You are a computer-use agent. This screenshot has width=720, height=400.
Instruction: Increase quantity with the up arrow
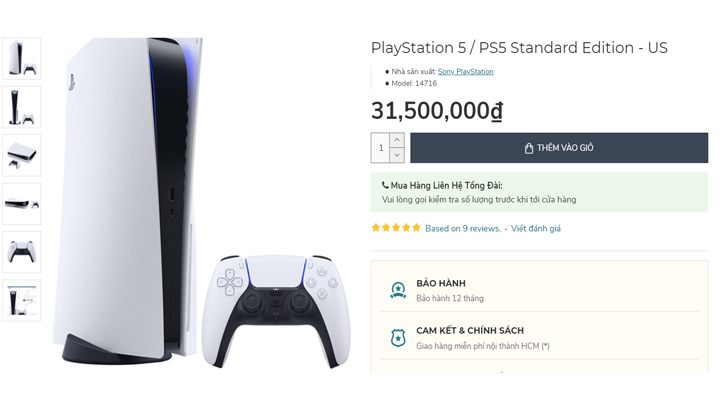coord(397,140)
